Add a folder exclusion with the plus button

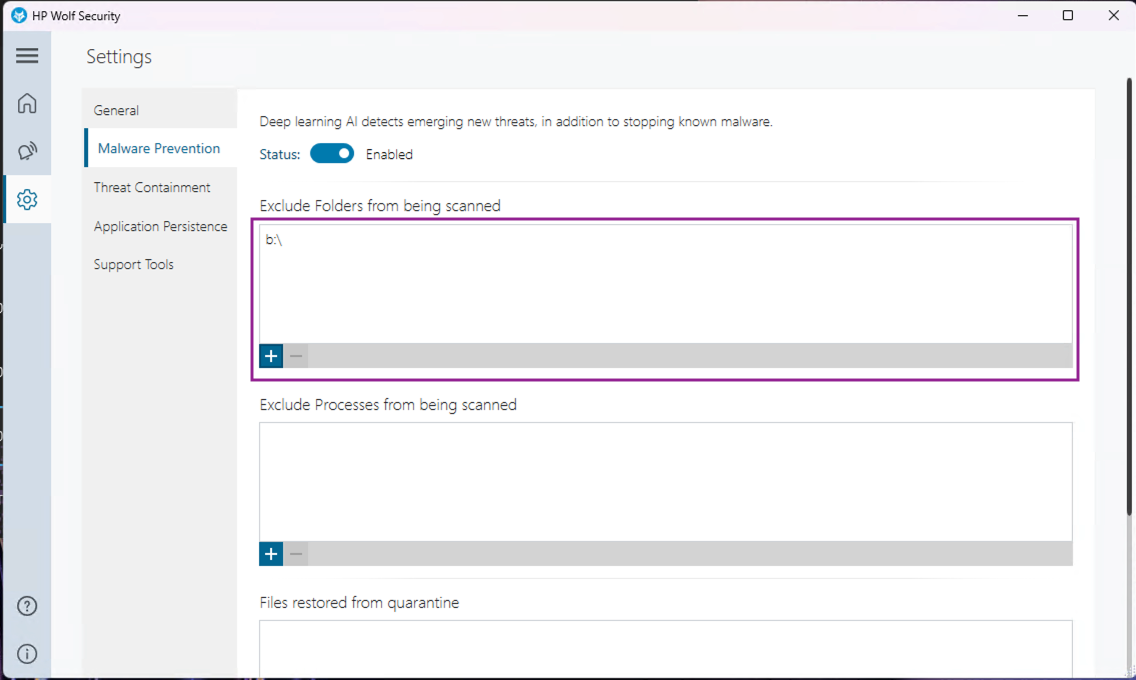[x=271, y=356]
